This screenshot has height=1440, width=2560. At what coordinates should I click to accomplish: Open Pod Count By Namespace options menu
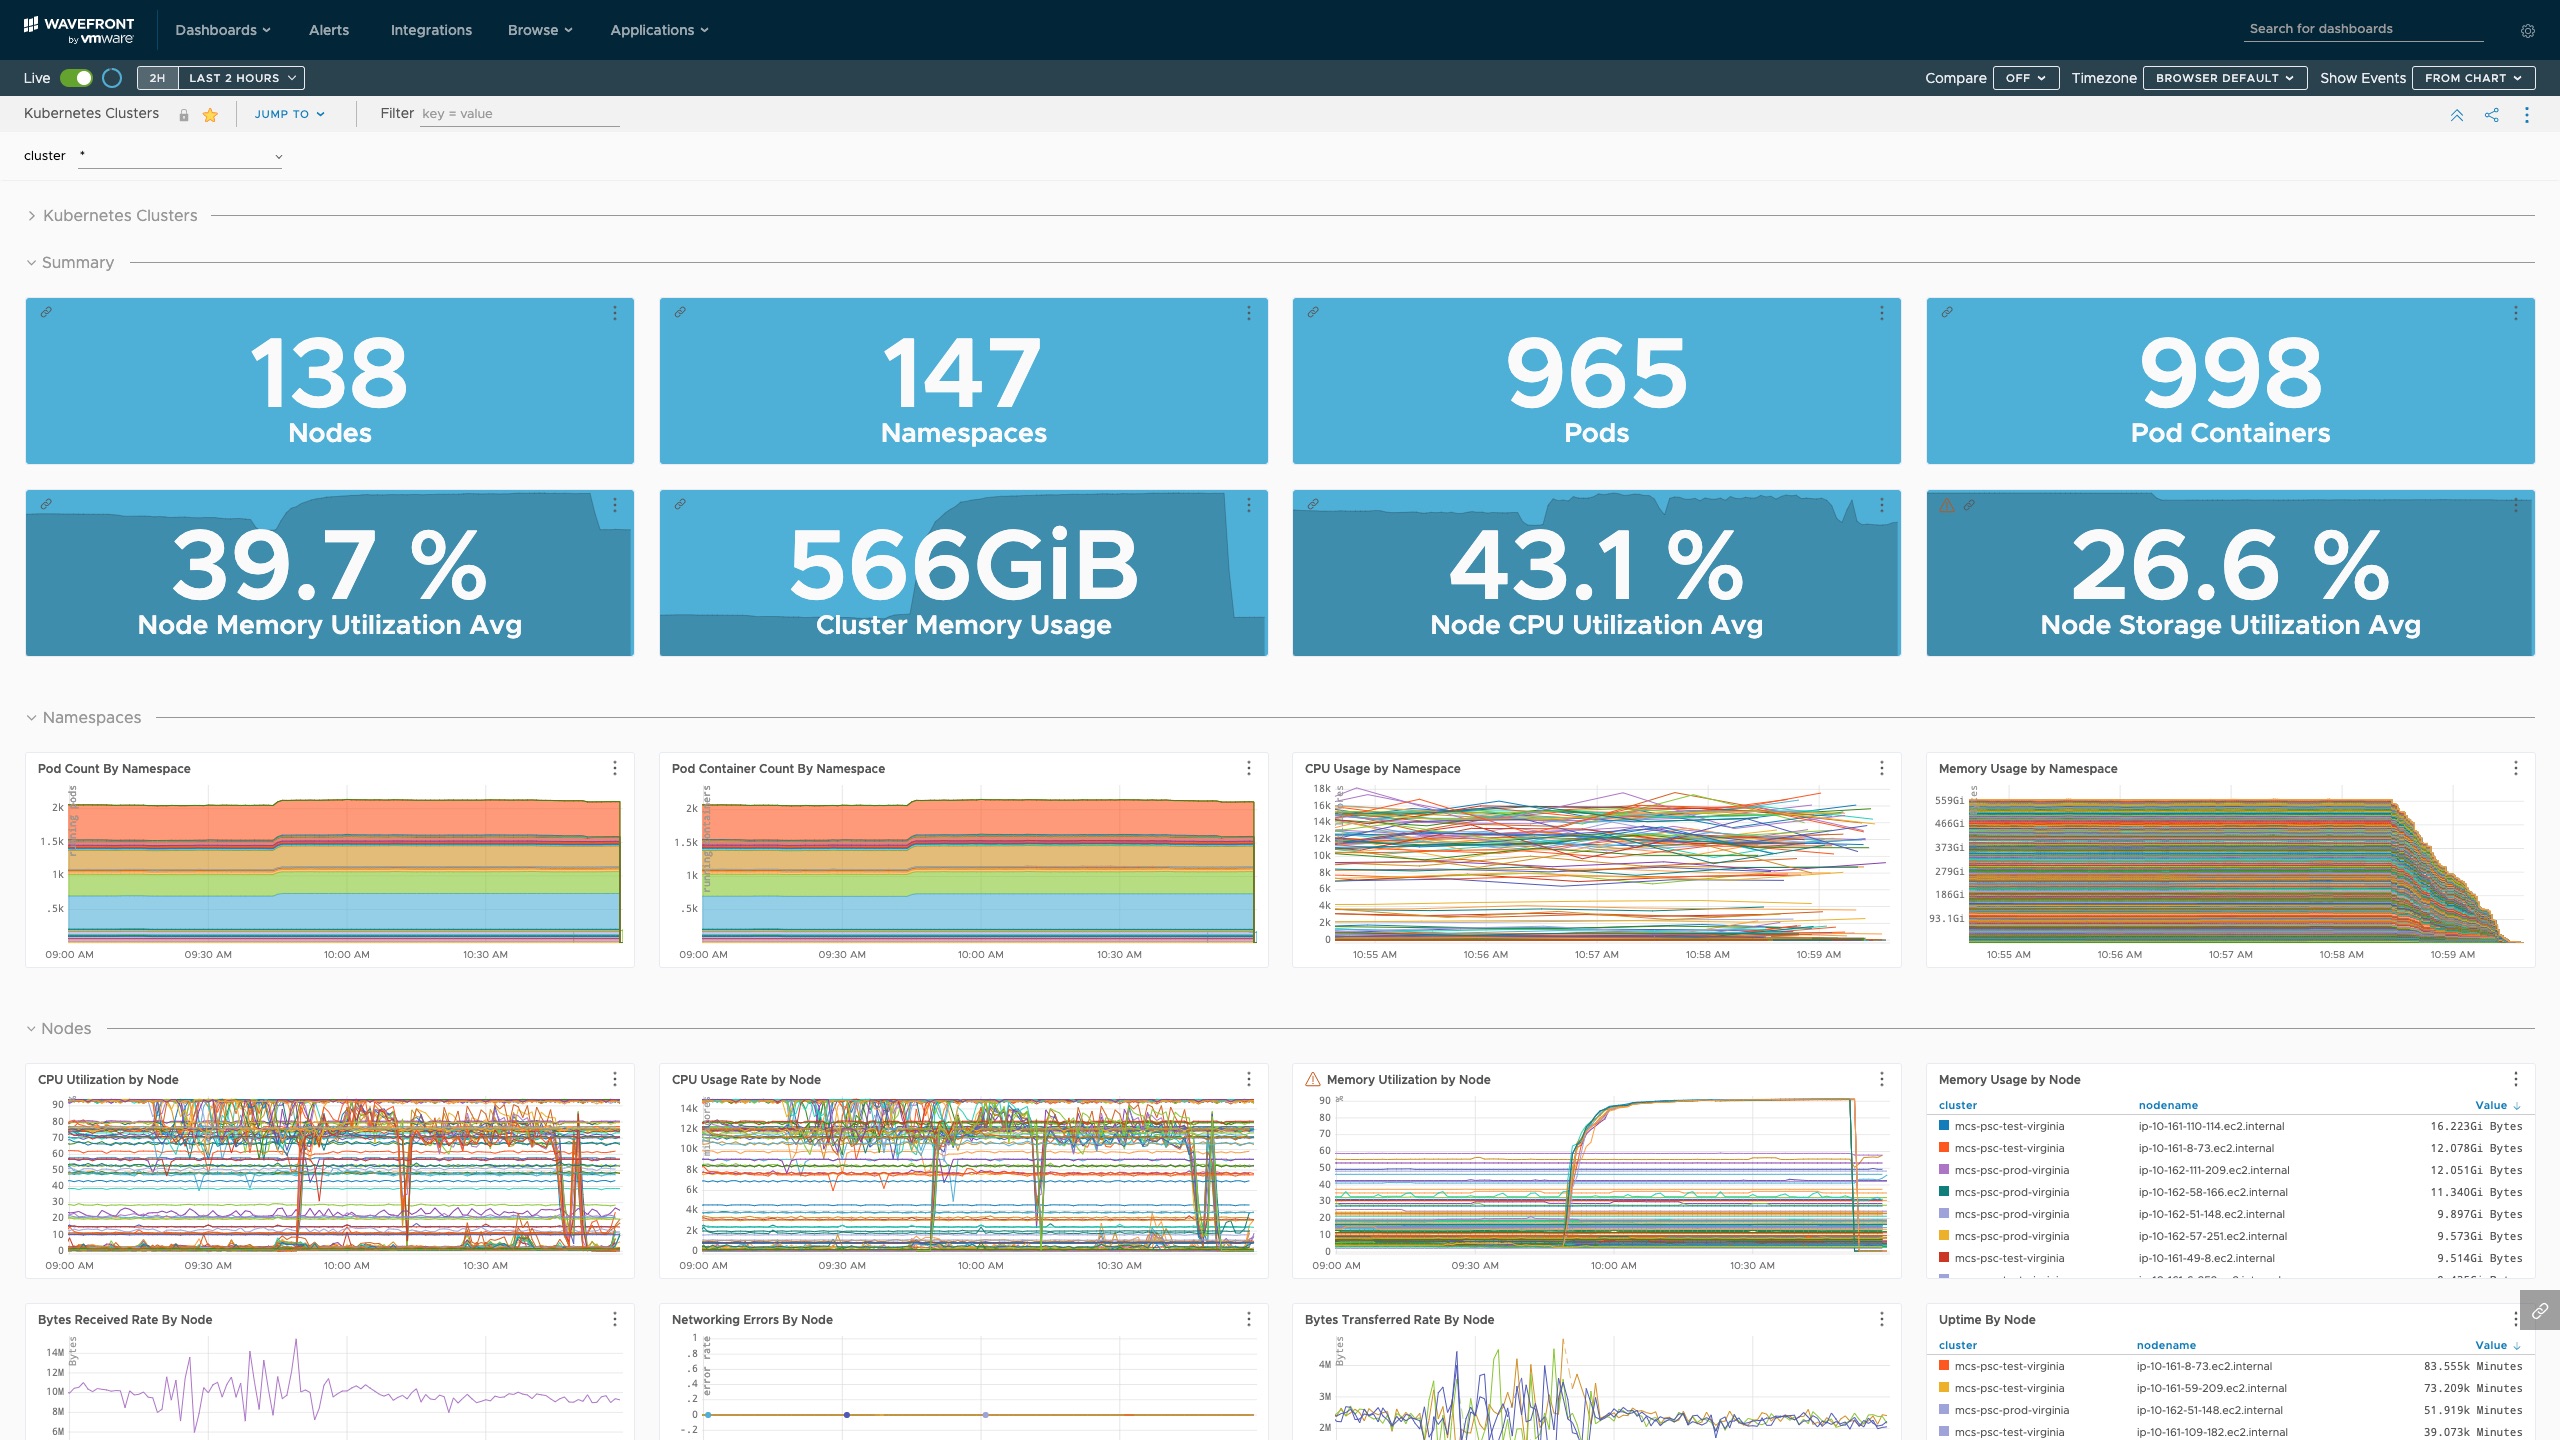click(614, 768)
